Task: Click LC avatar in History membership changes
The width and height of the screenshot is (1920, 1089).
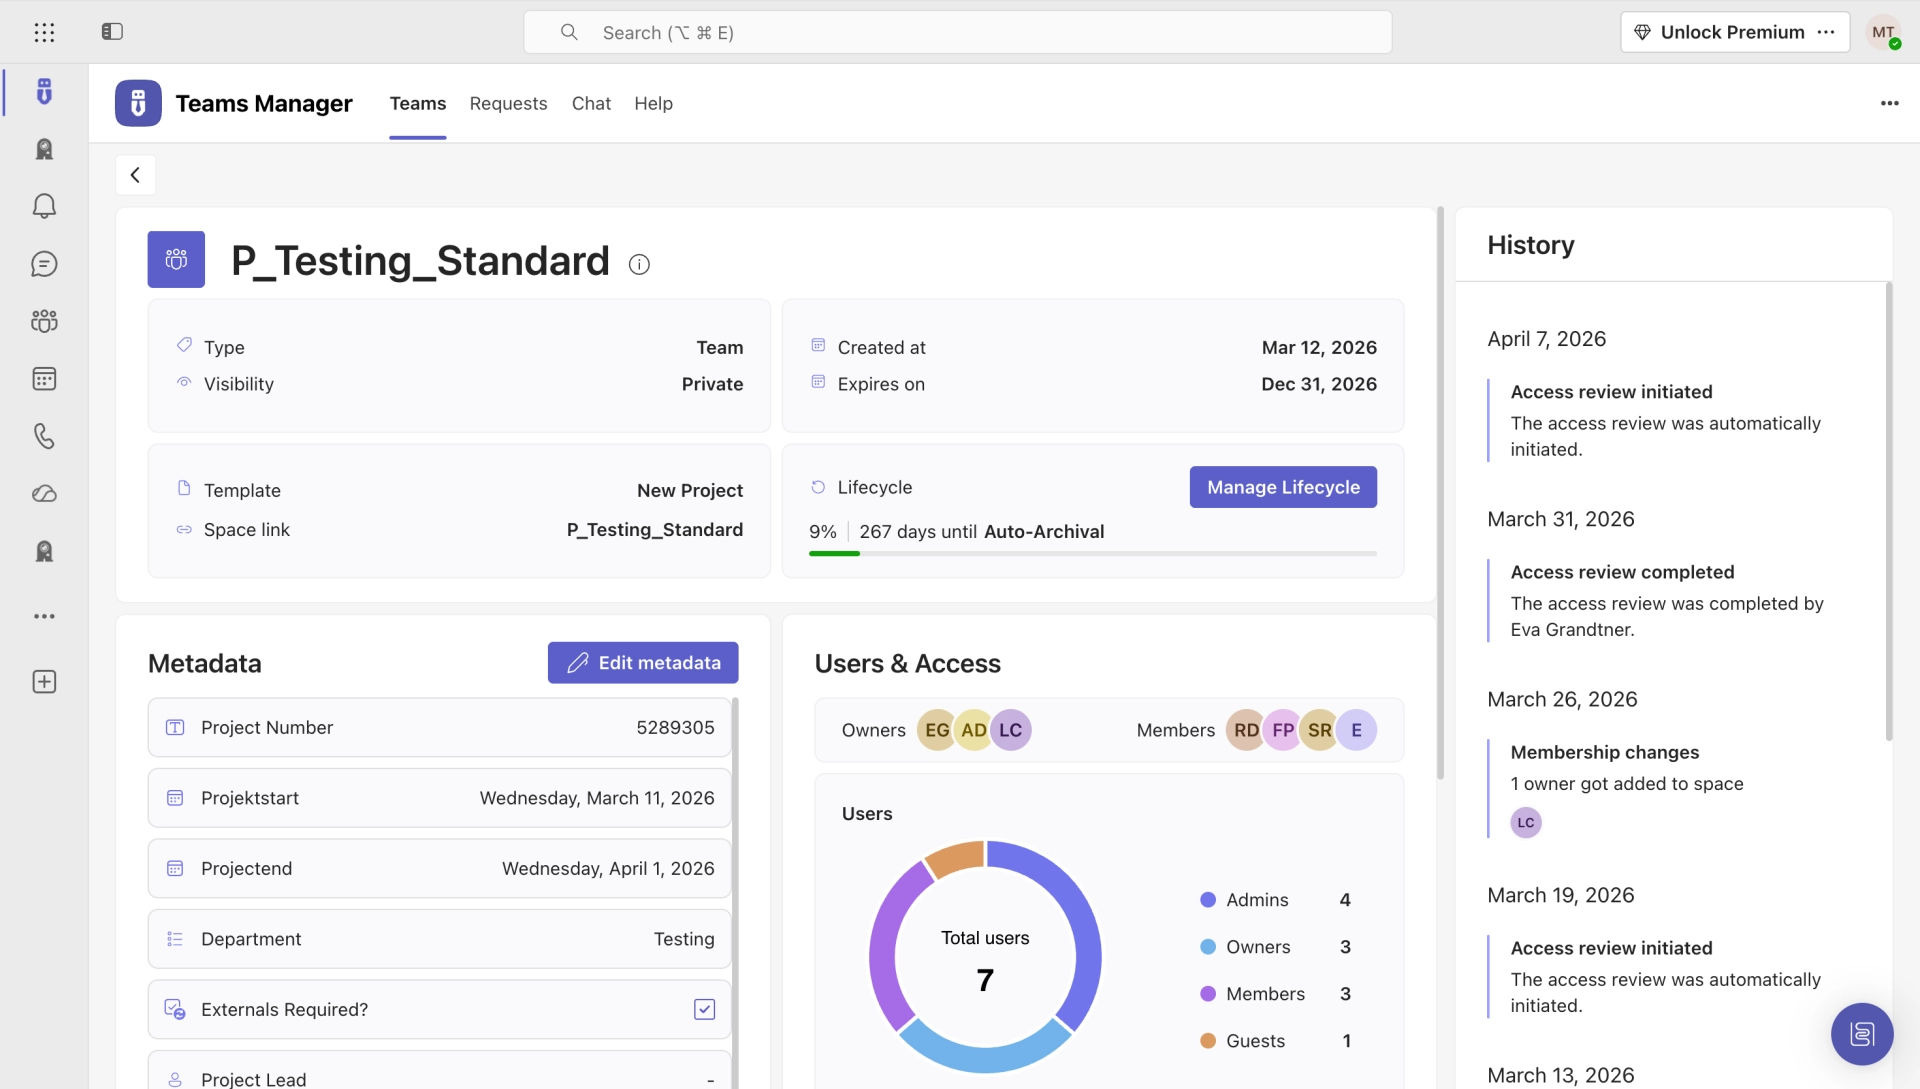Action: (x=1526, y=823)
